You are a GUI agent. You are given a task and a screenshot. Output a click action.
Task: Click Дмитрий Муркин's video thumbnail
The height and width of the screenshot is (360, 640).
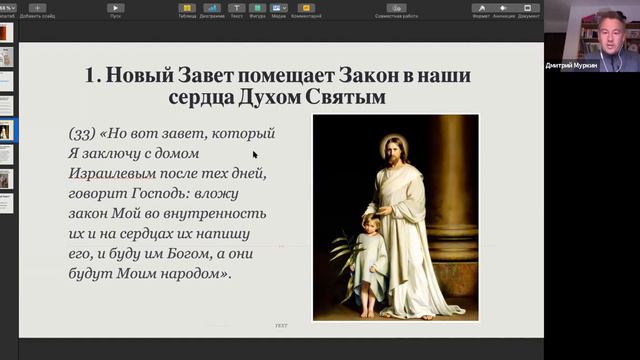click(x=592, y=36)
